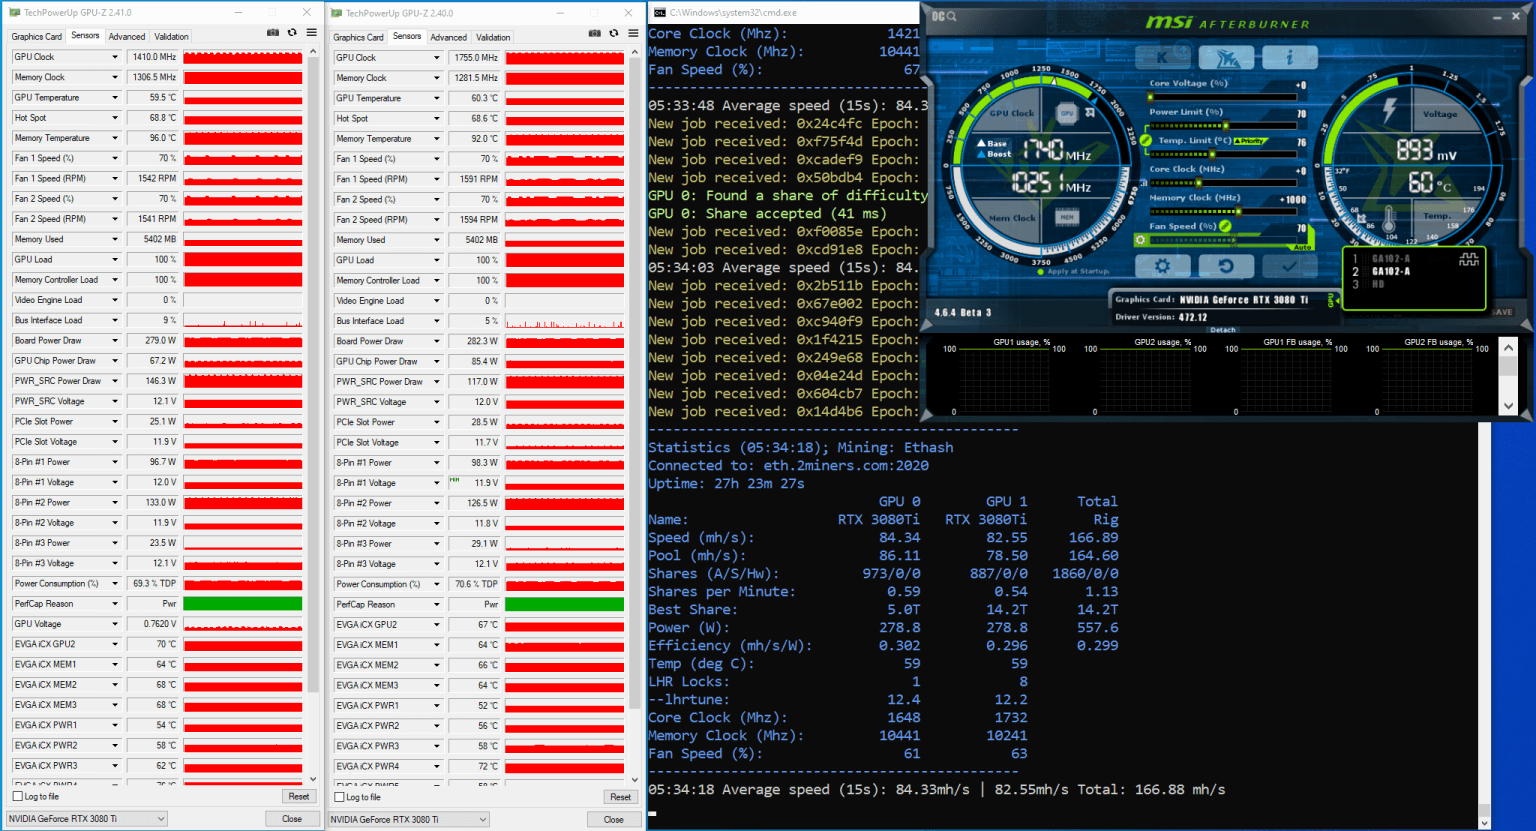Image resolution: width=1536 pixels, height=831 pixels.
Task: Toggle Auto fan speed mode in Afterburner
Action: 1303,247
